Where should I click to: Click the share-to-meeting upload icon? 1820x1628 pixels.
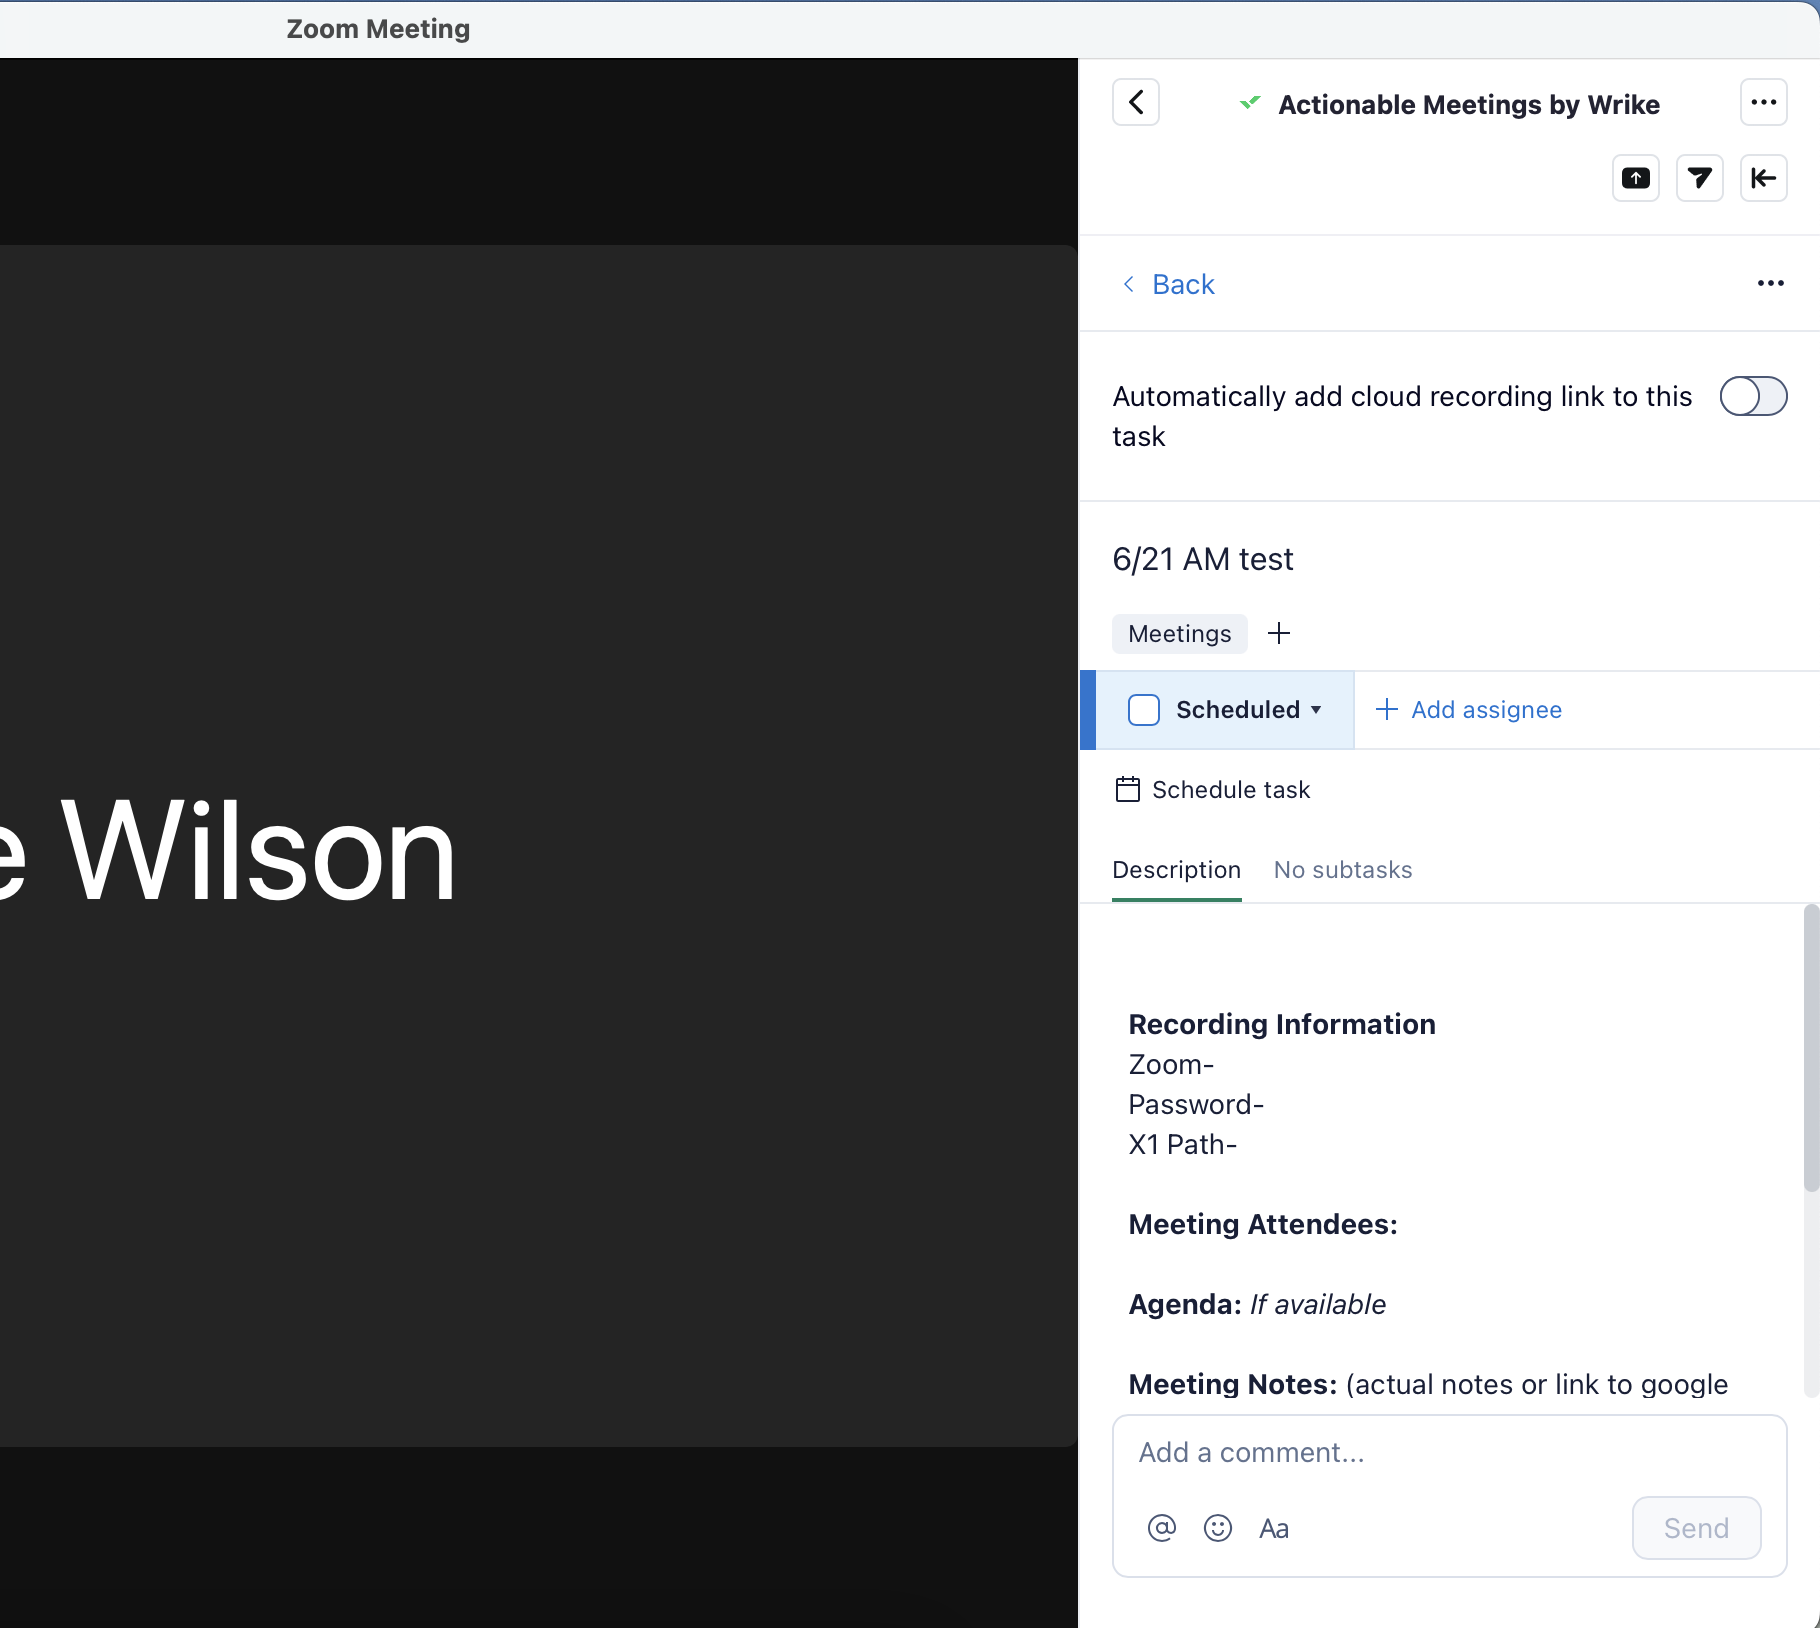tap(1636, 178)
